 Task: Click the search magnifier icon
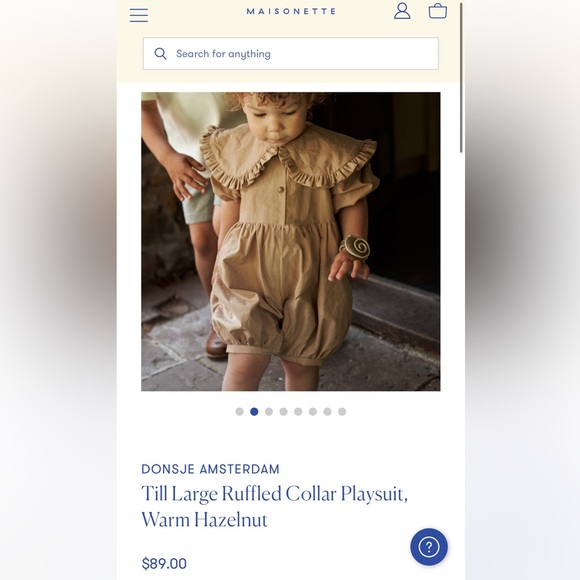pyautogui.click(x=160, y=54)
